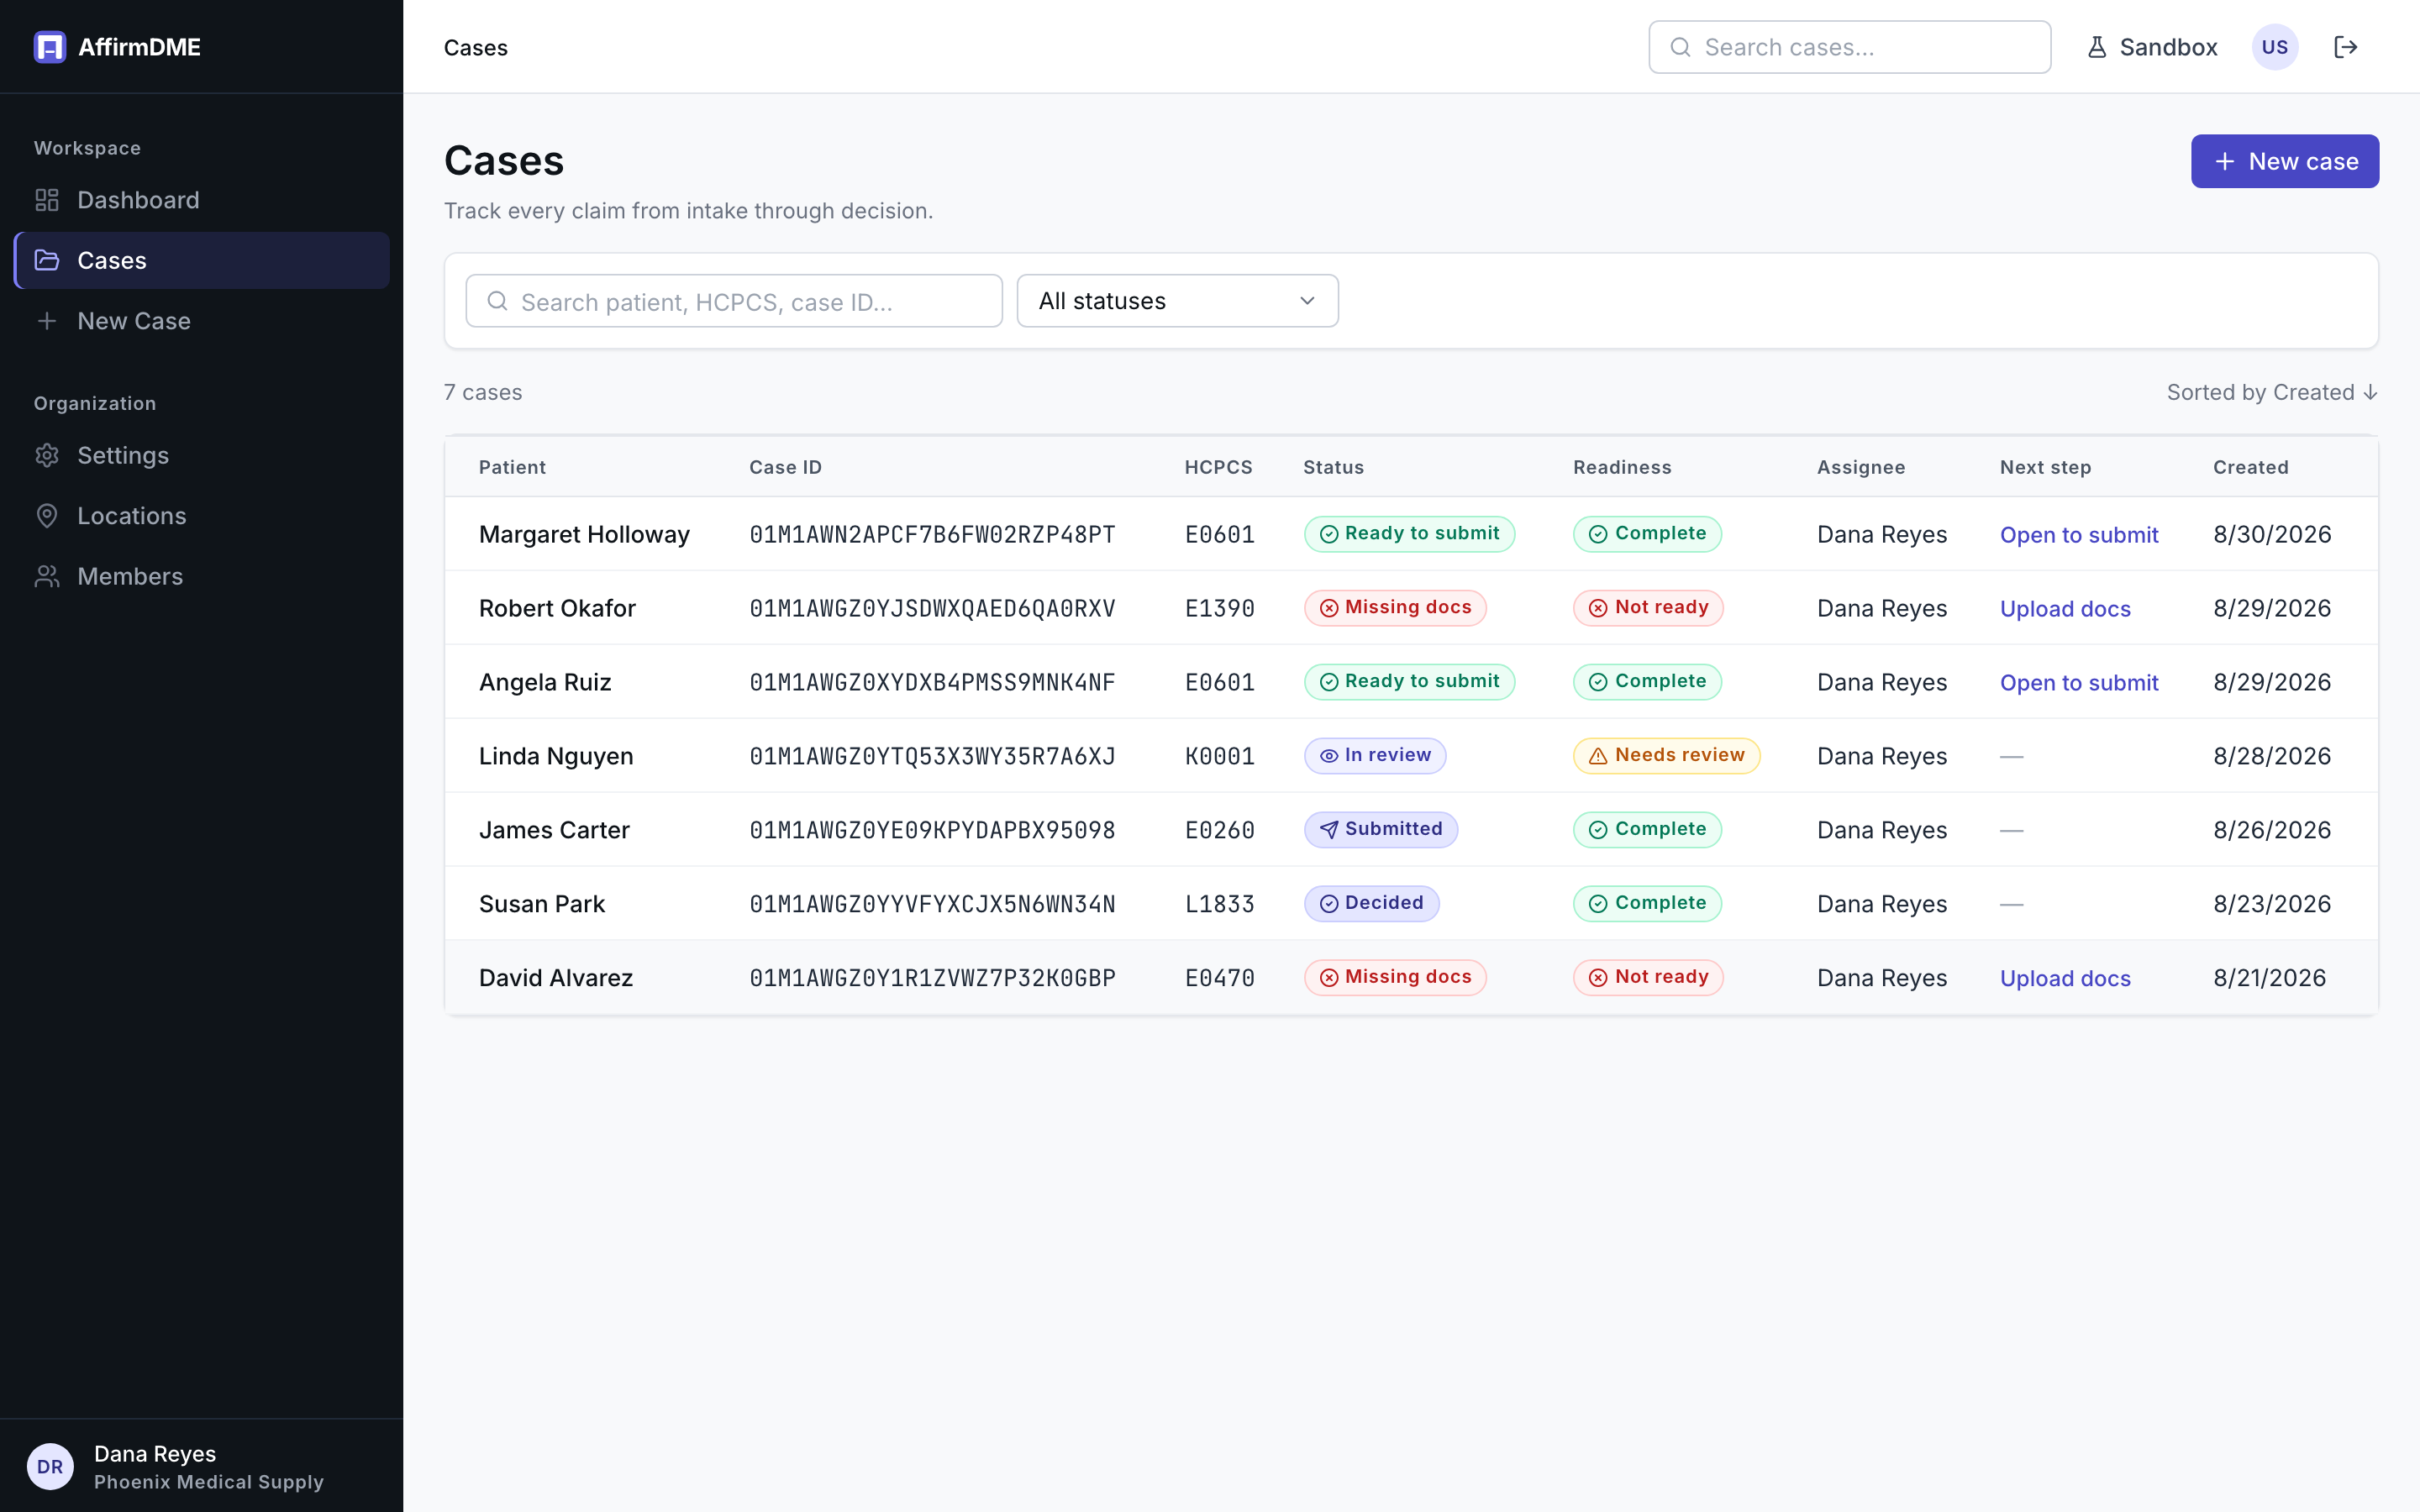The image size is (2420, 1512).
Task: Click Upload docs for Robert Okafor
Action: click(x=2064, y=609)
